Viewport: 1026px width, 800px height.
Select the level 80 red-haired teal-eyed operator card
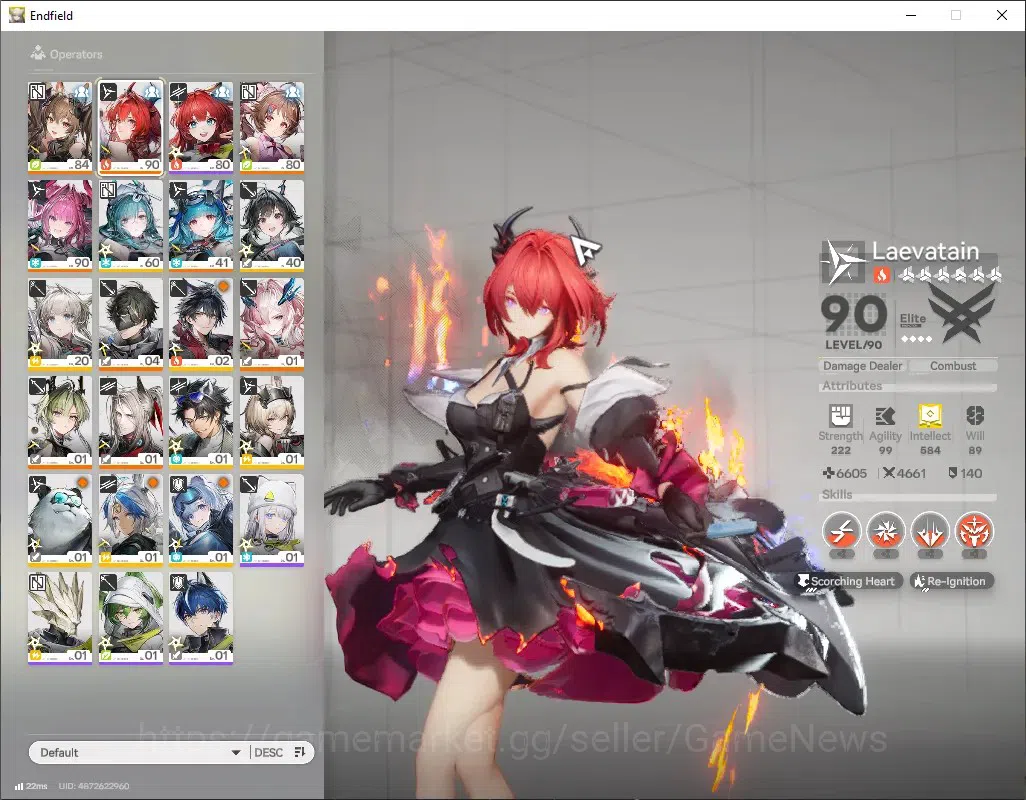click(201, 127)
